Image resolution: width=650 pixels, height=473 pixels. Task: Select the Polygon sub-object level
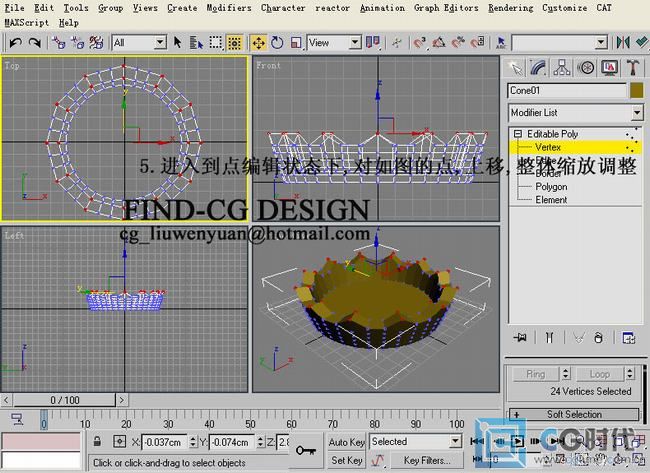pos(551,187)
